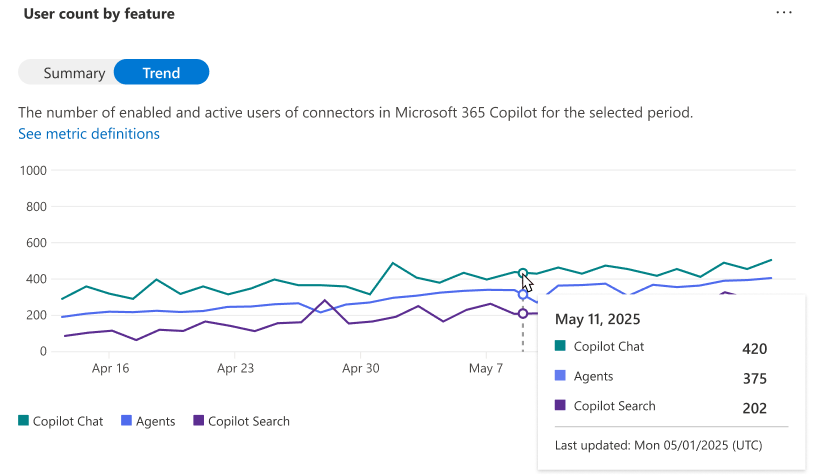
Task: Click the May 7 axis label
Action: point(486,368)
